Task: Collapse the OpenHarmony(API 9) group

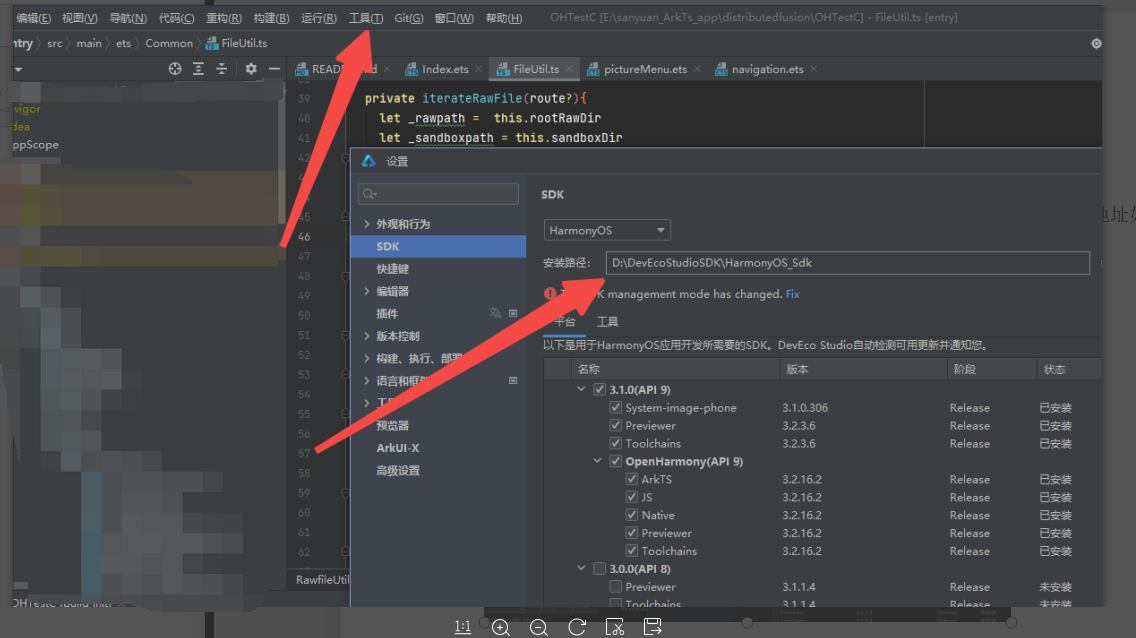Action: coord(597,461)
